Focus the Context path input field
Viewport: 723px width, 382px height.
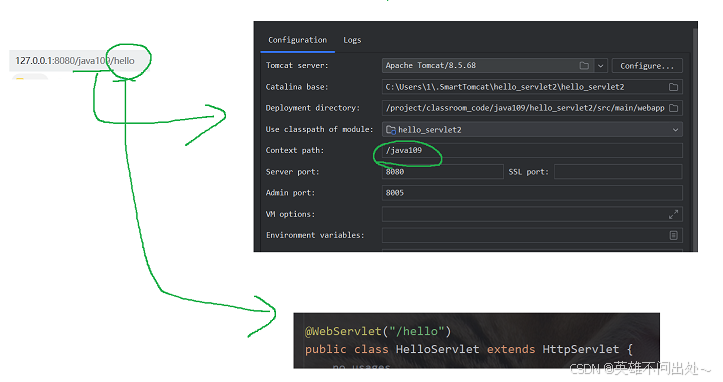point(532,150)
